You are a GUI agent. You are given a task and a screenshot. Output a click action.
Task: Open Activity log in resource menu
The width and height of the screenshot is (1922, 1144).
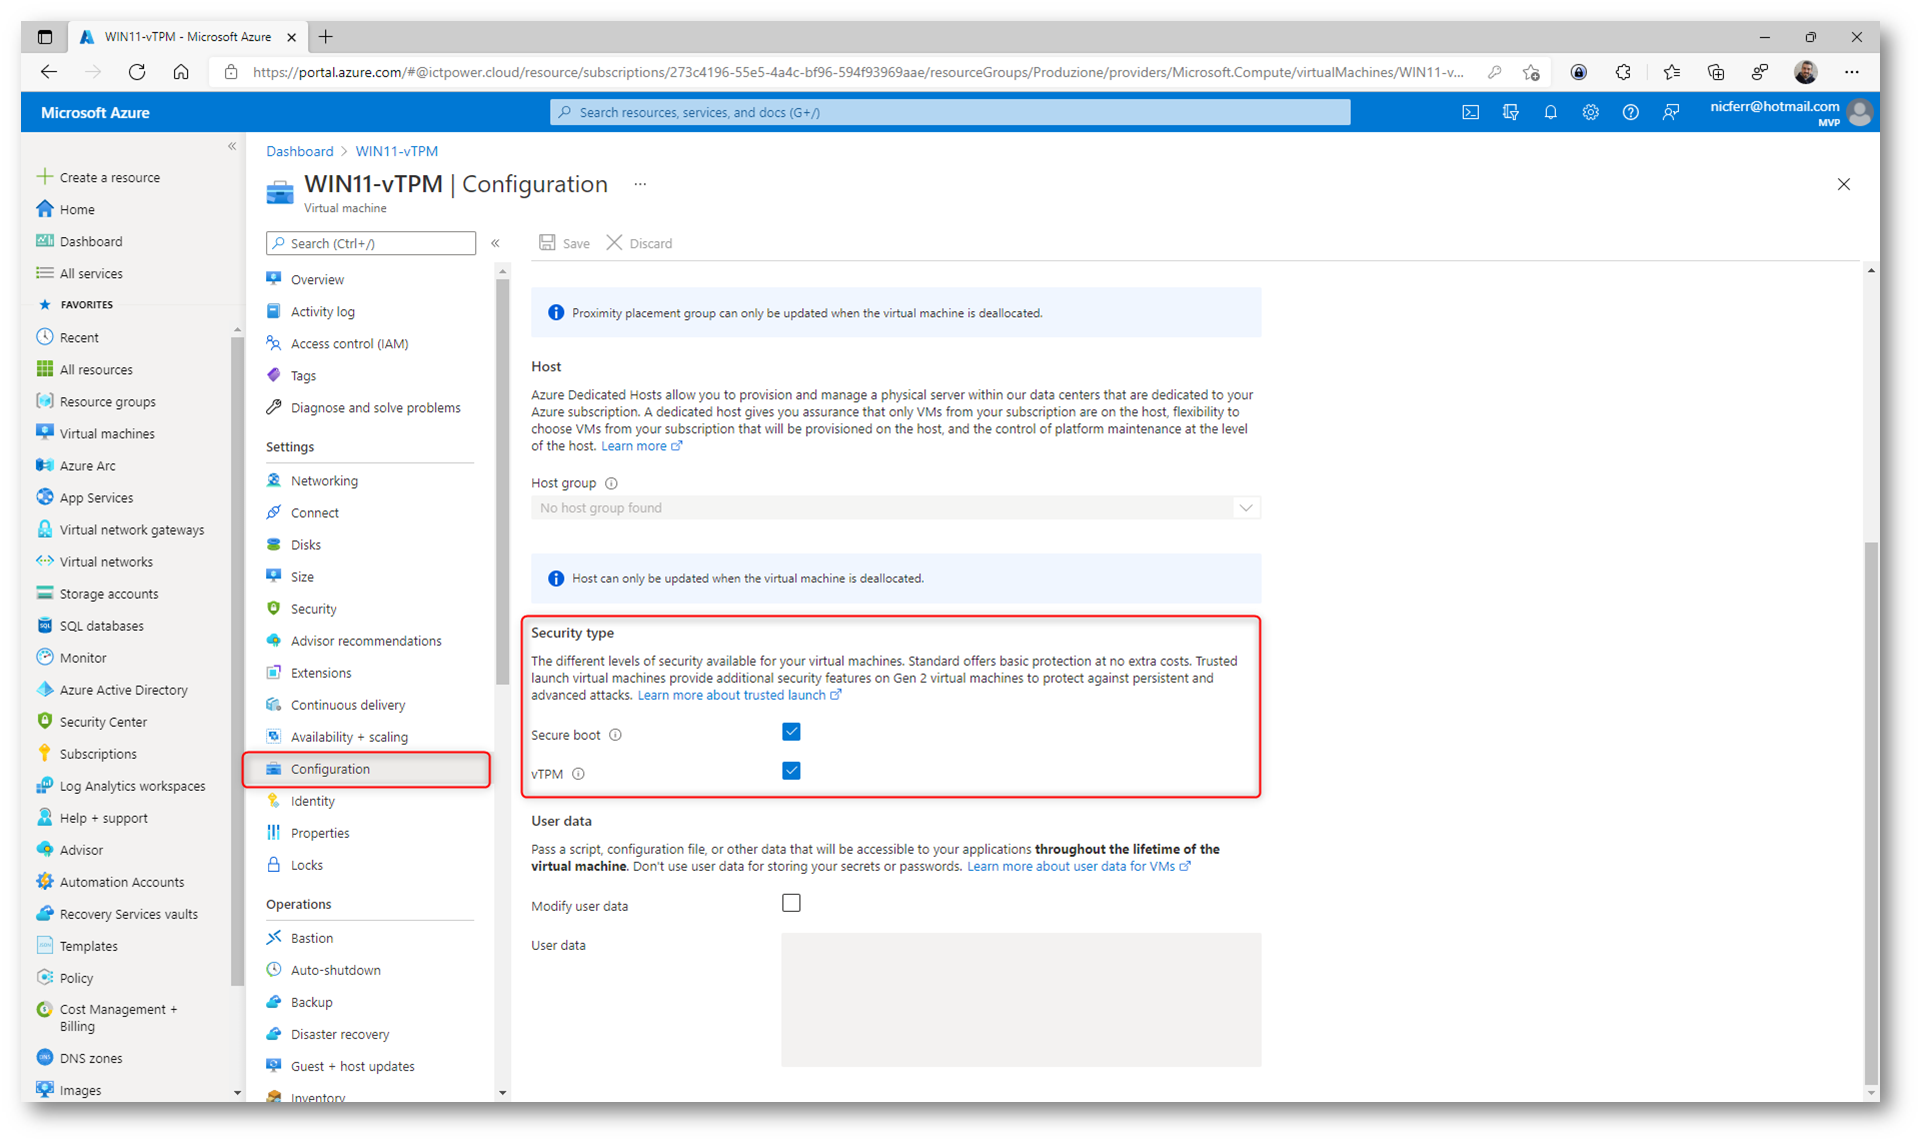(x=323, y=312)
